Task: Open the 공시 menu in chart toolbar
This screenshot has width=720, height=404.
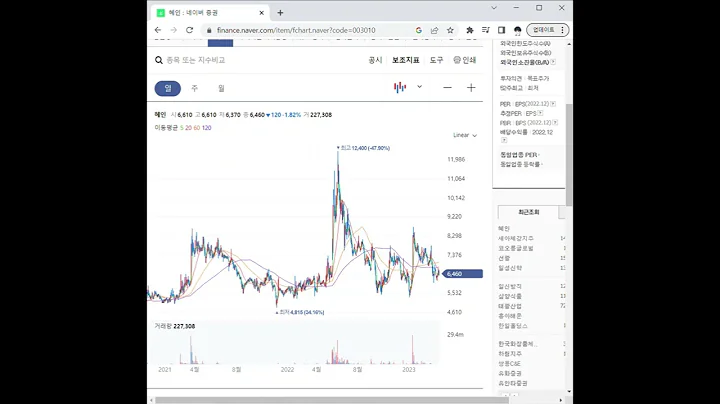Action: [x=375, y=60]
